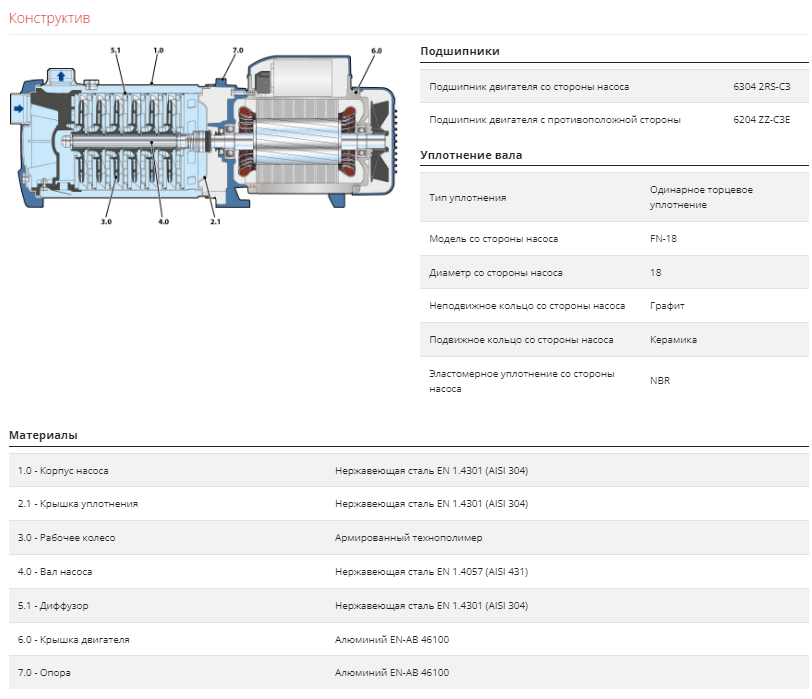The height and width of the screenshot is (699, 812).
Task: Select the Уплотнение вала section header
Action: 471,155
